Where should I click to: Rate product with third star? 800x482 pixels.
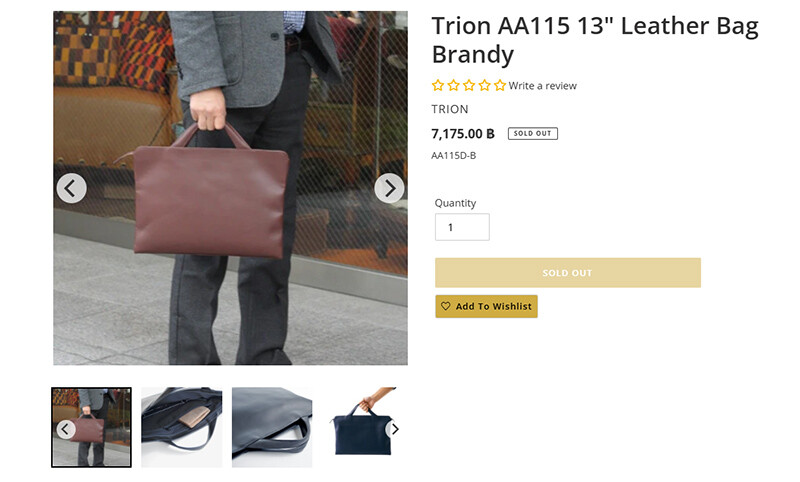469,86
